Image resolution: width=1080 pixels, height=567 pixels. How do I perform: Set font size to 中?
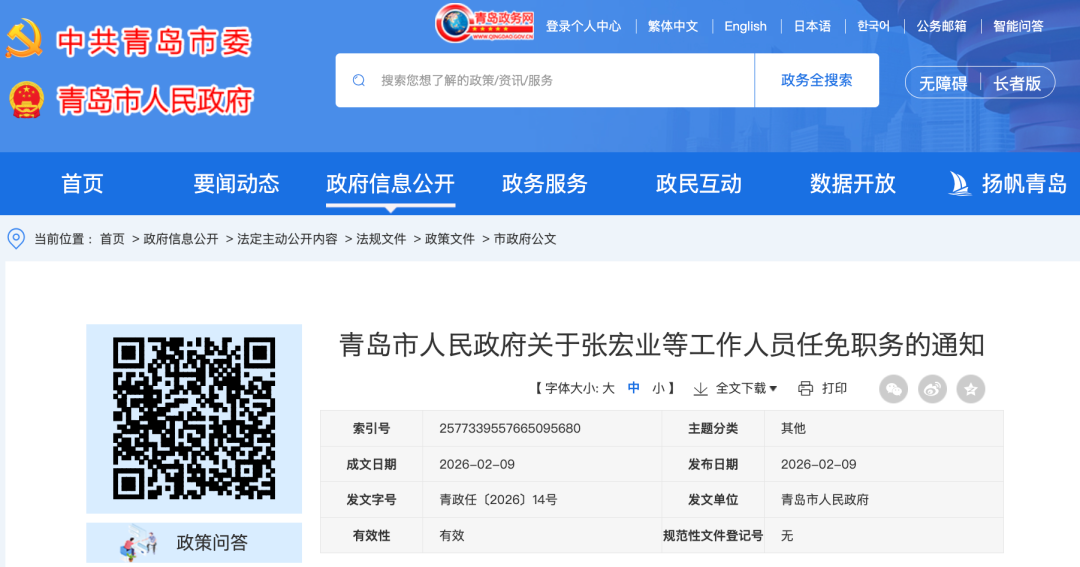coord(634,389)
